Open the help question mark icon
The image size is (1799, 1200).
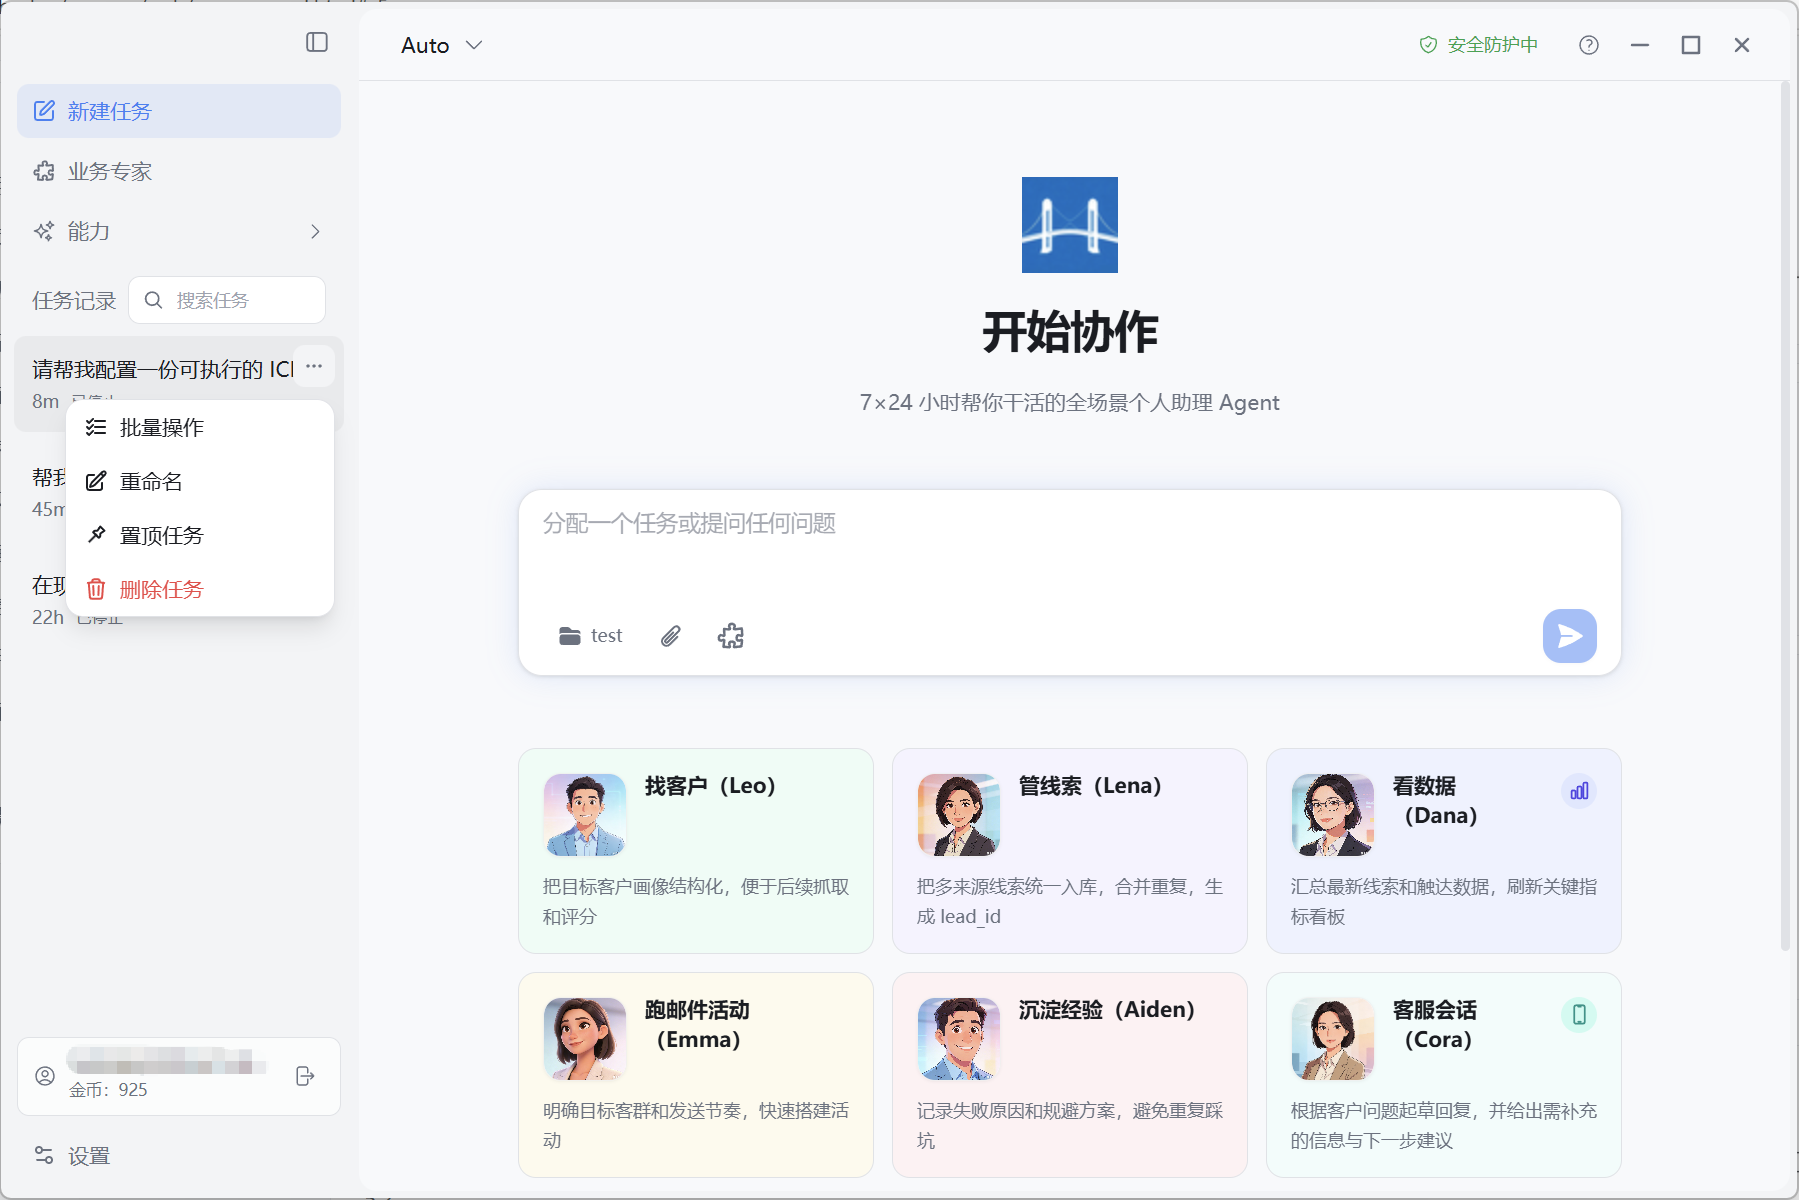[1589, 45]
